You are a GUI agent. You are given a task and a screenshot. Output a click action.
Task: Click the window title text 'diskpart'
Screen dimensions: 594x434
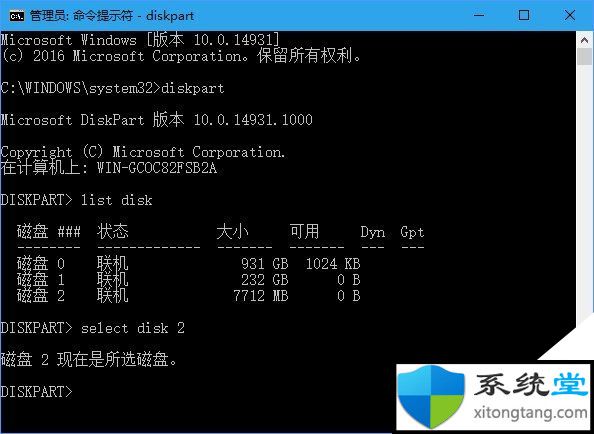pos(170,16)
